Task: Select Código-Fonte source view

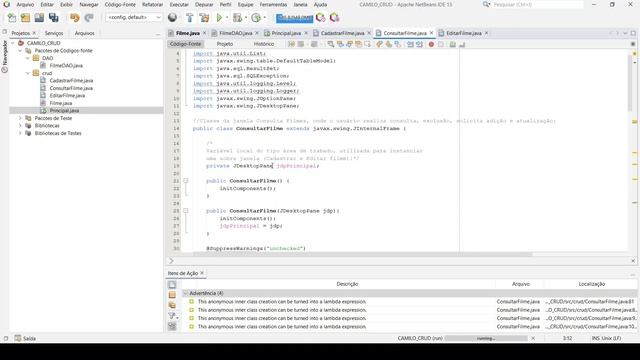Action: [x=186, y=44]
